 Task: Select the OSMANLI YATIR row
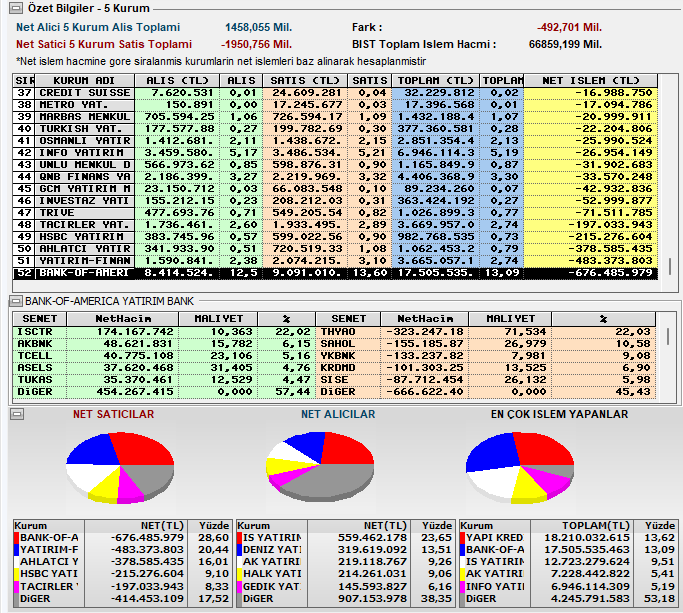pyautogui.click(x=335, y=141)
